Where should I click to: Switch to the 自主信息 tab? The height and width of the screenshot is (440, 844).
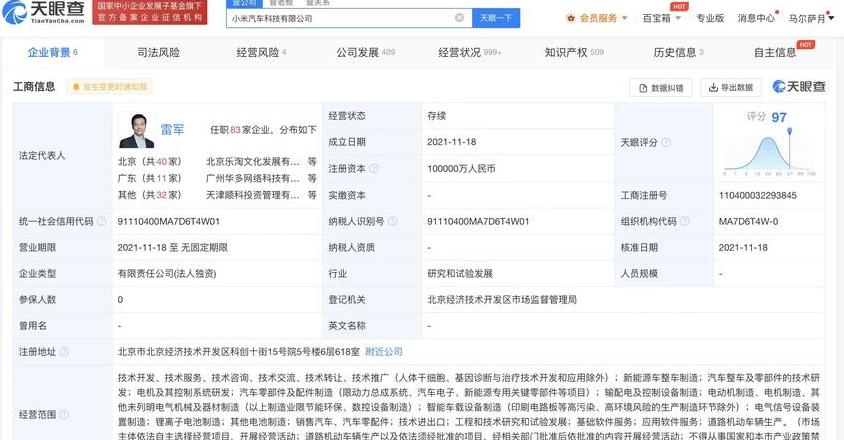pos(775,52)
